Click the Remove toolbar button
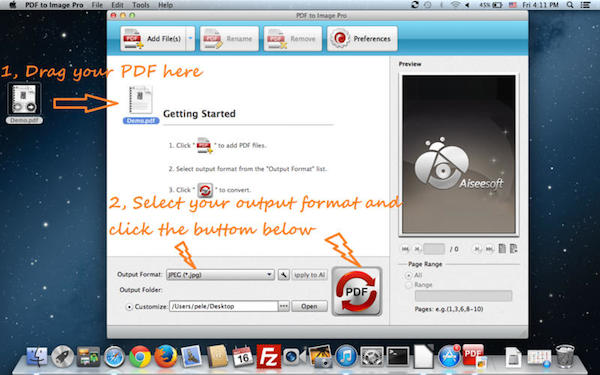Screen dimensions: 600x375 pyautogui.click(x=292, y=39)
